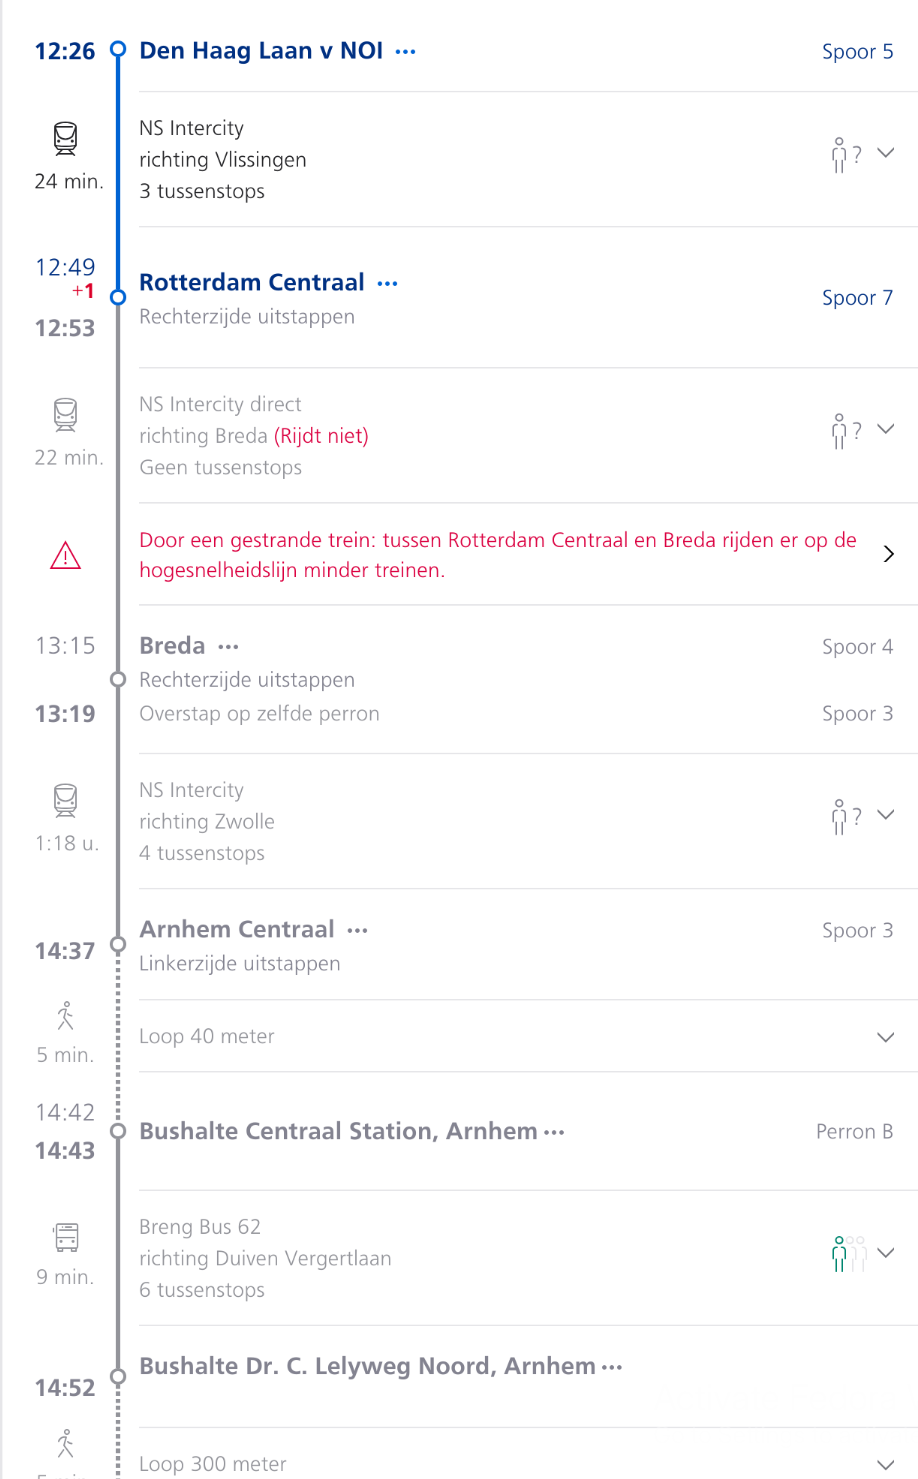Expand the Loop 300 meter walking section
The height and width of the screenshot is (1479, 918).
[885, 1465]
